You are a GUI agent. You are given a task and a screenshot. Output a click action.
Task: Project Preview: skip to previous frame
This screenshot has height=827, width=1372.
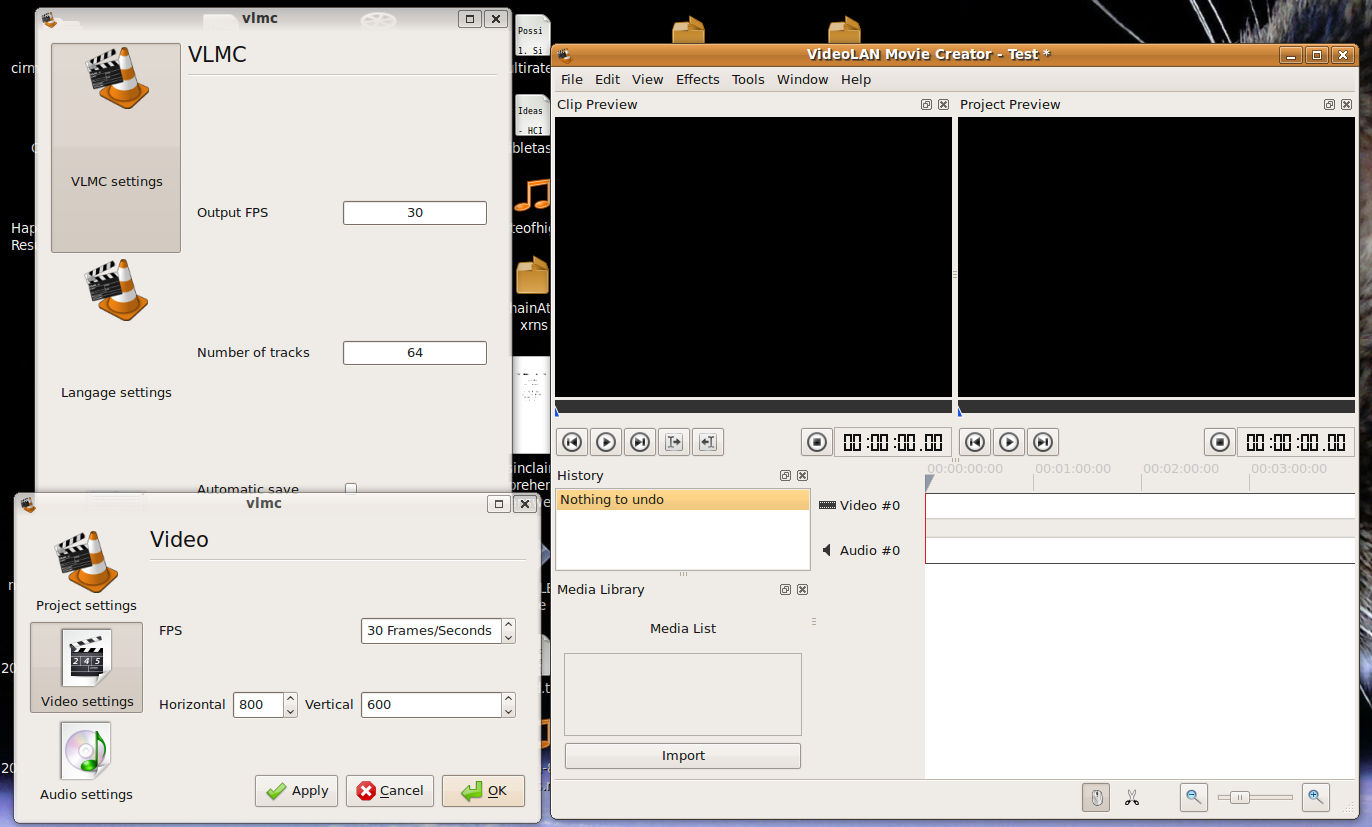975,442
